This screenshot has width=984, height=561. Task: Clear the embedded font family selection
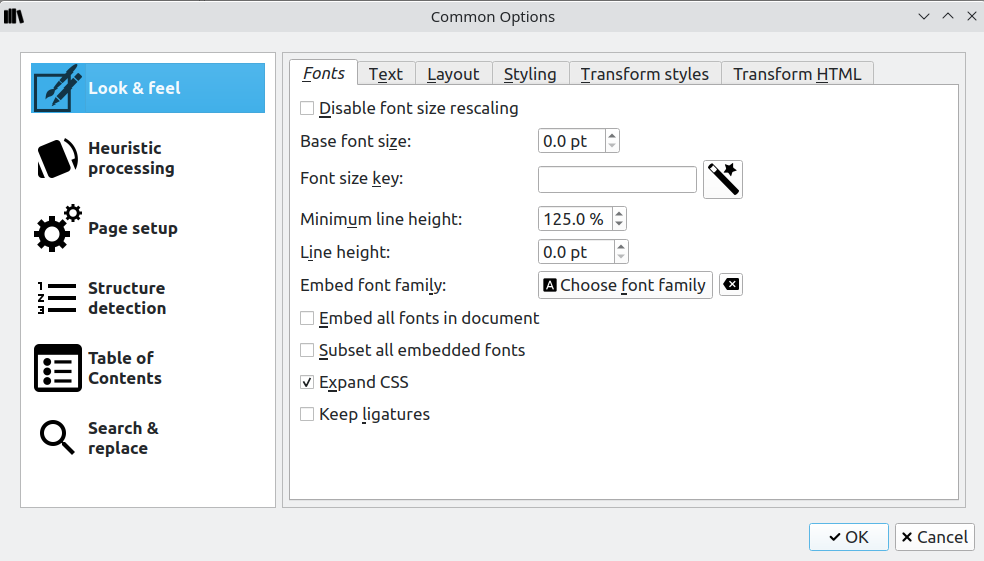click(731, 285)
